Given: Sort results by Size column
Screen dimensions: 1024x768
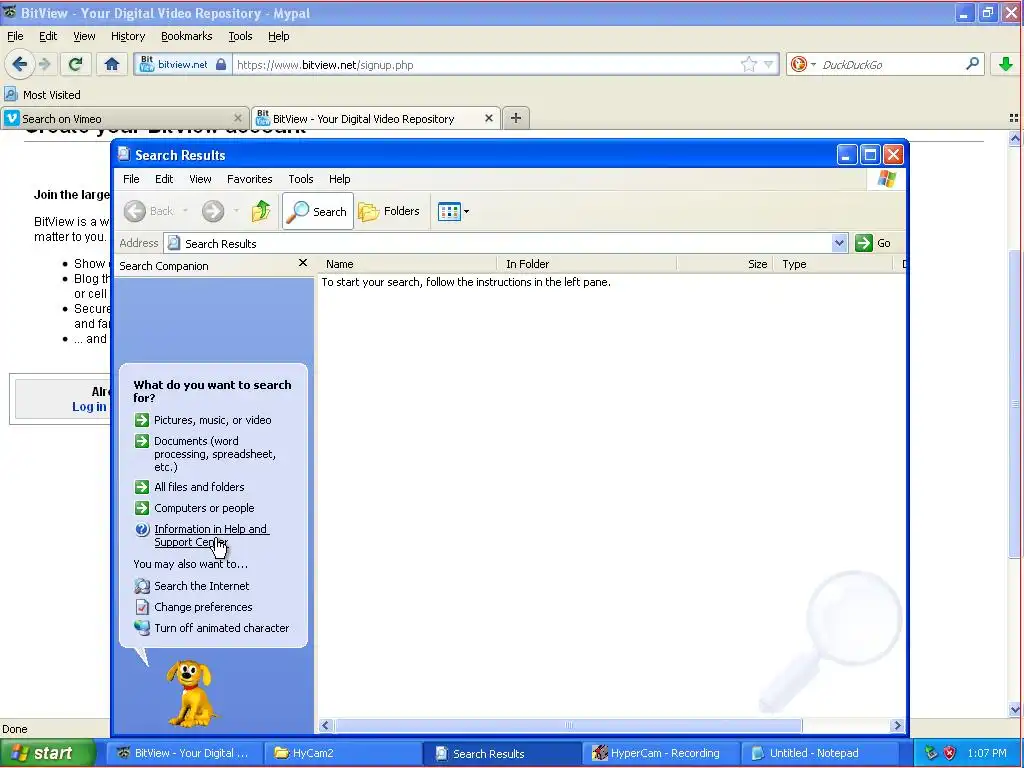Looking at the screenshot, I should [724, 264].
